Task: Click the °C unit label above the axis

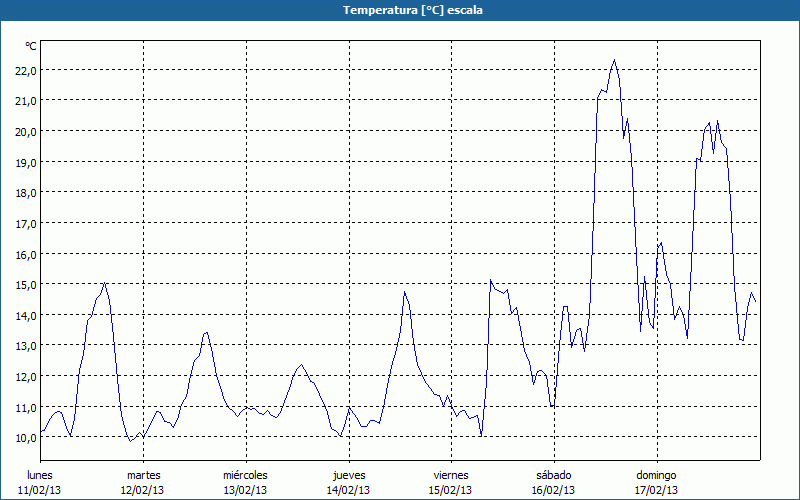Action: click(x=31, y=46)
